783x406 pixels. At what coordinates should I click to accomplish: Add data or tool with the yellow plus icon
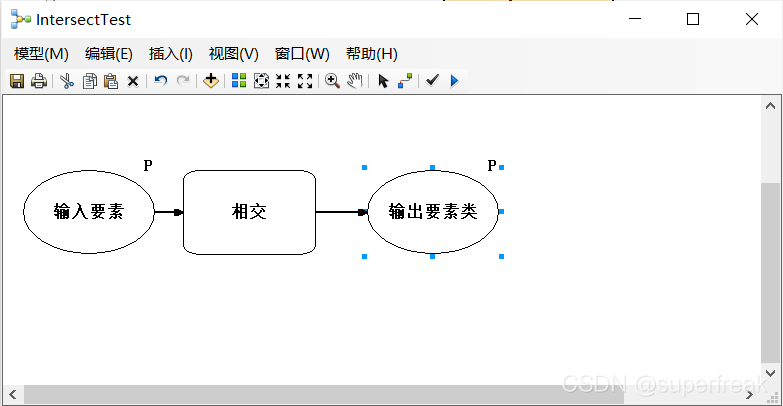point(211,81)
